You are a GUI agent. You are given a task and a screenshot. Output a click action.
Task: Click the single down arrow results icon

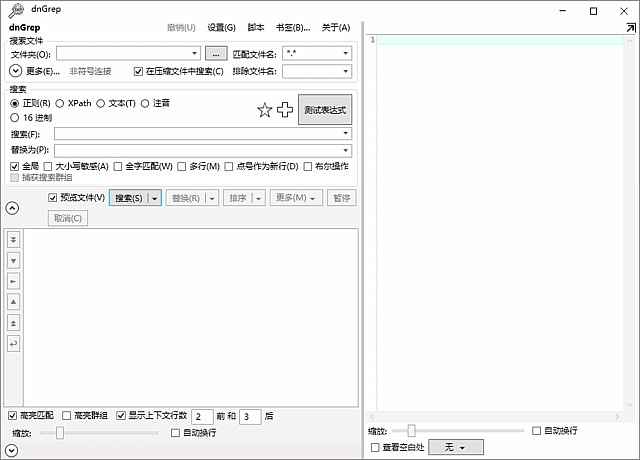[x=13, y=260]
